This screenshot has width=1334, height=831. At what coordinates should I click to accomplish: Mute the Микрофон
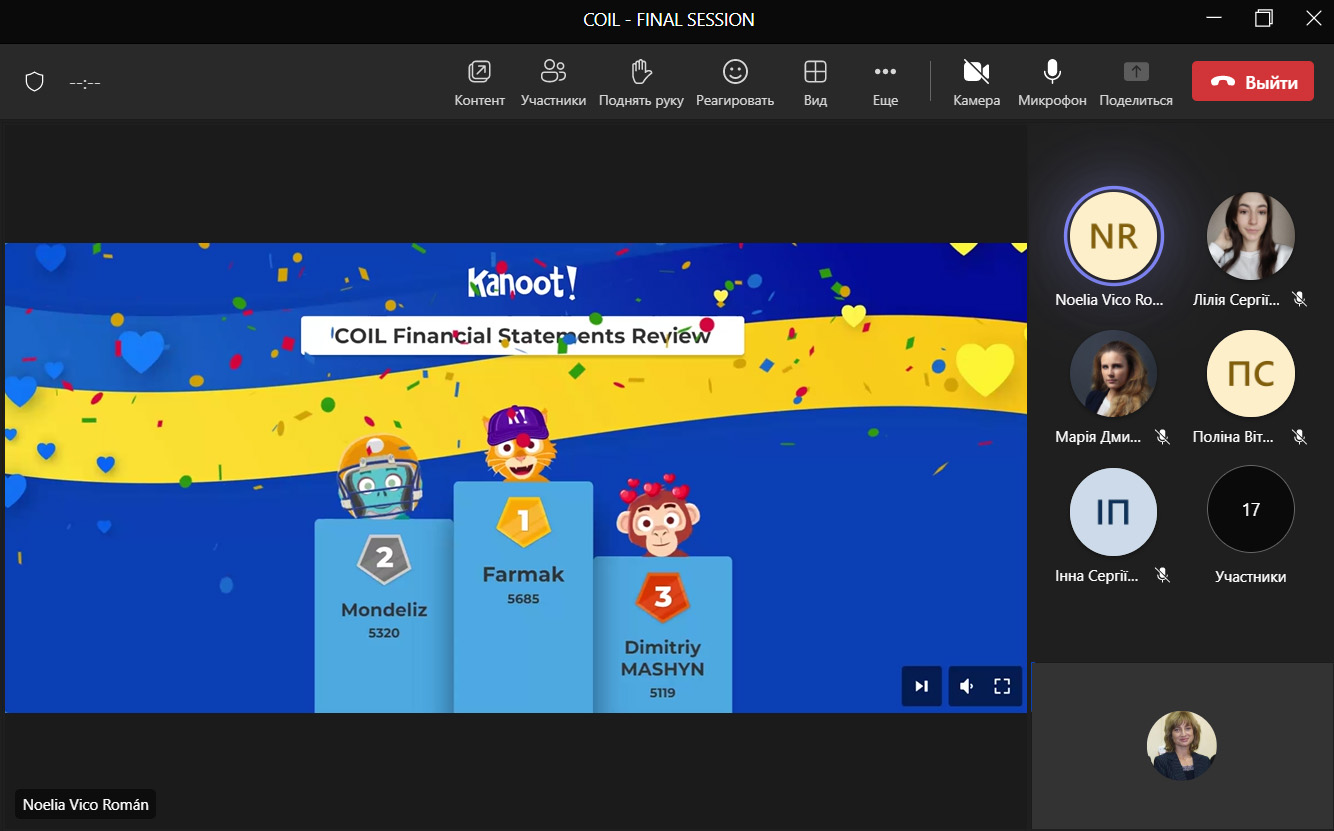[x=1052, y=82]
